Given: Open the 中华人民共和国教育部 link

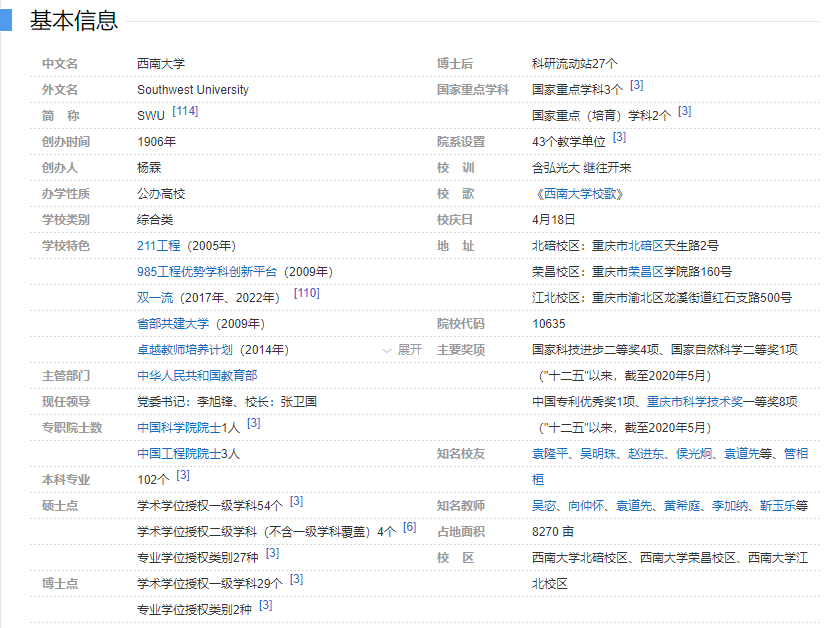Looking at the screenshot, I should pyautogui.click(x=197, y=376).
